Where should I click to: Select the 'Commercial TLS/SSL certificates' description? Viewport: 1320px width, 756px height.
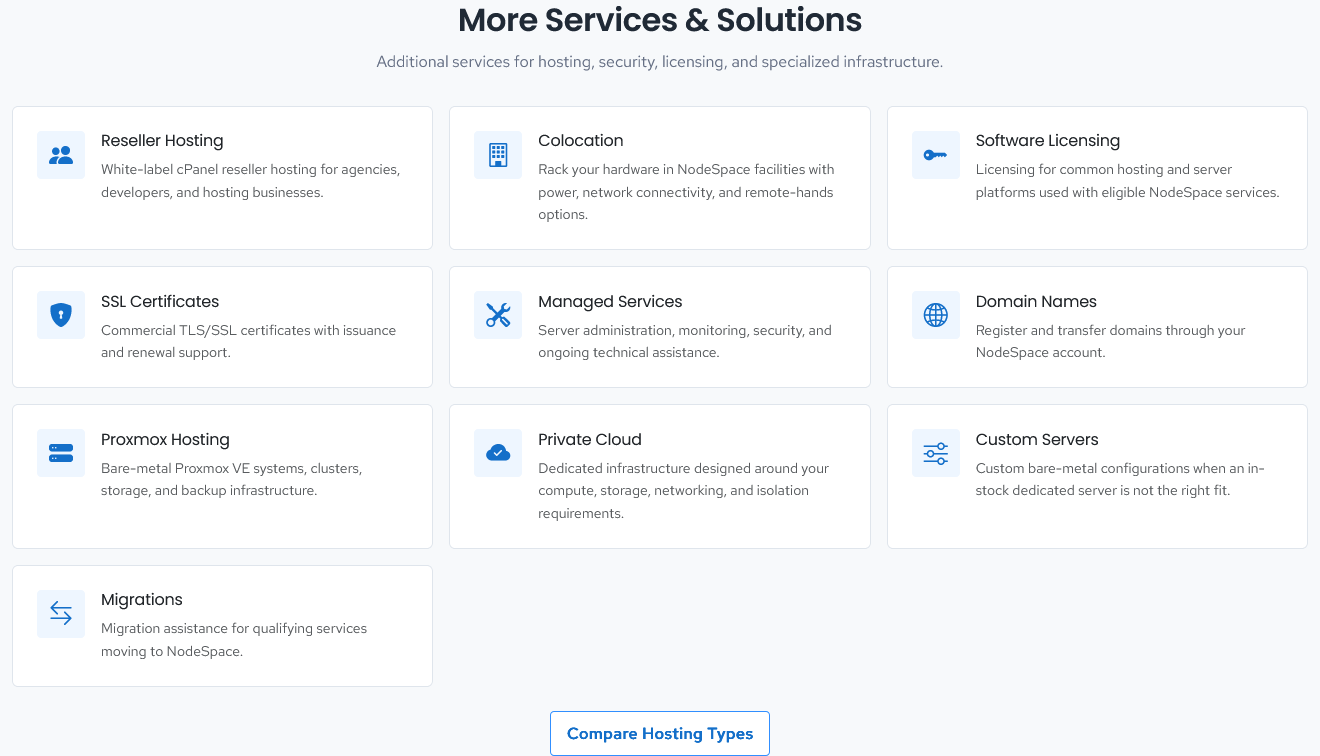(x=249, y=341)
